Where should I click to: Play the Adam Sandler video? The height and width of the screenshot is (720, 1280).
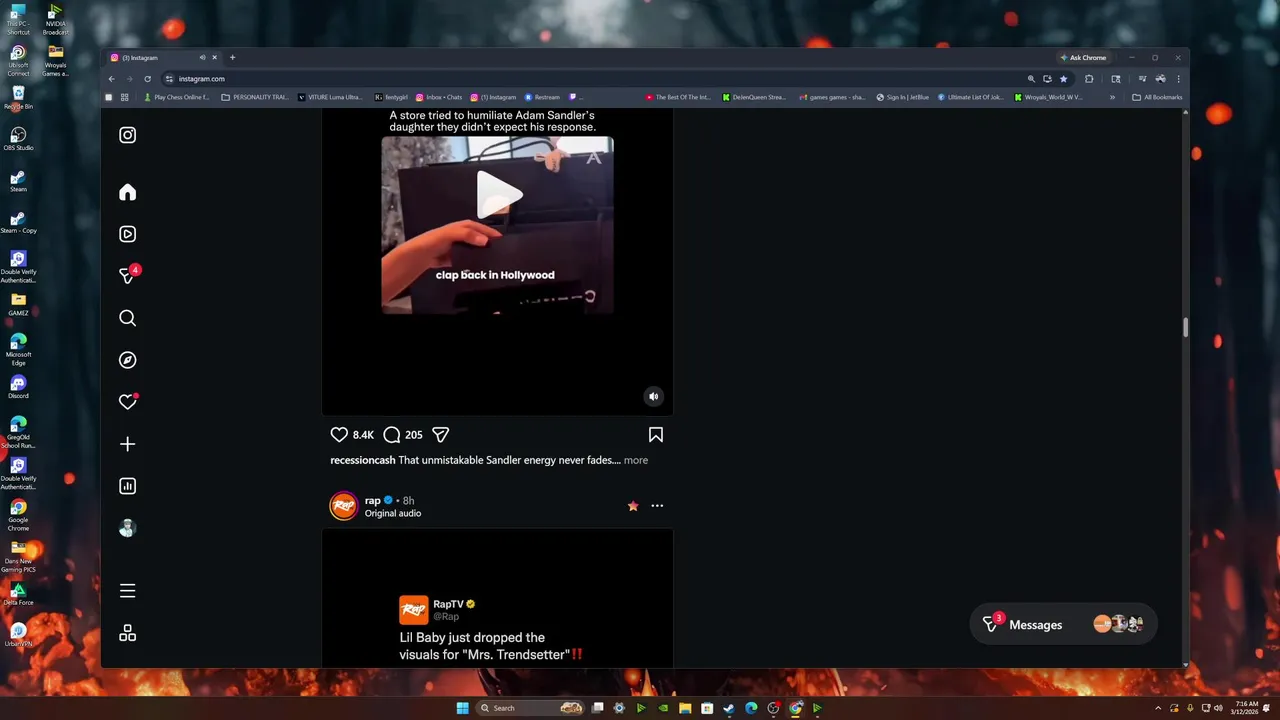click(x=497, y=195)
